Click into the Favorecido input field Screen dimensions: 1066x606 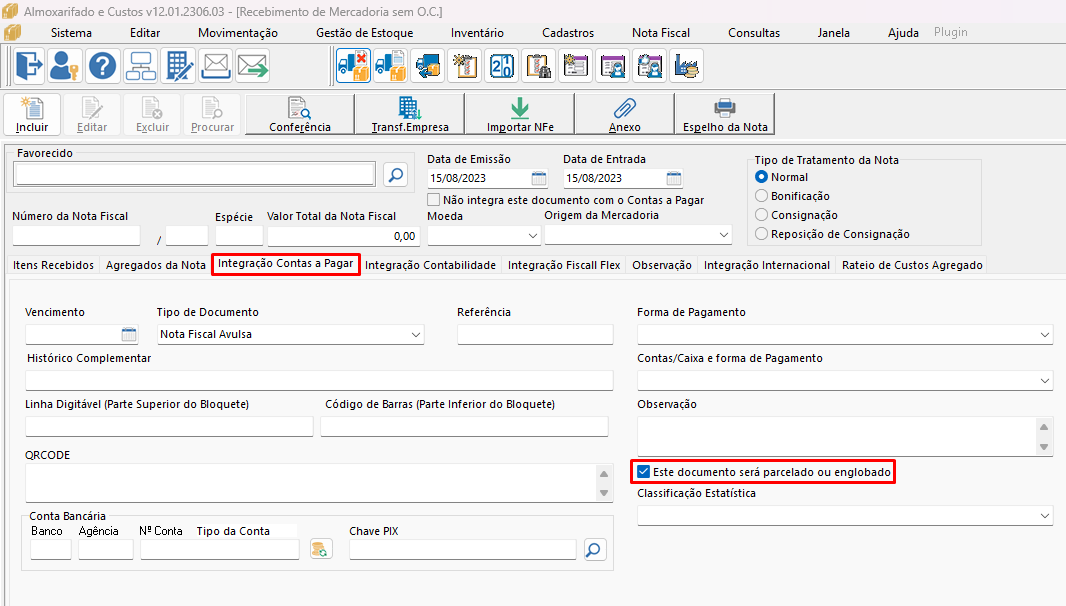coord(194,175)
